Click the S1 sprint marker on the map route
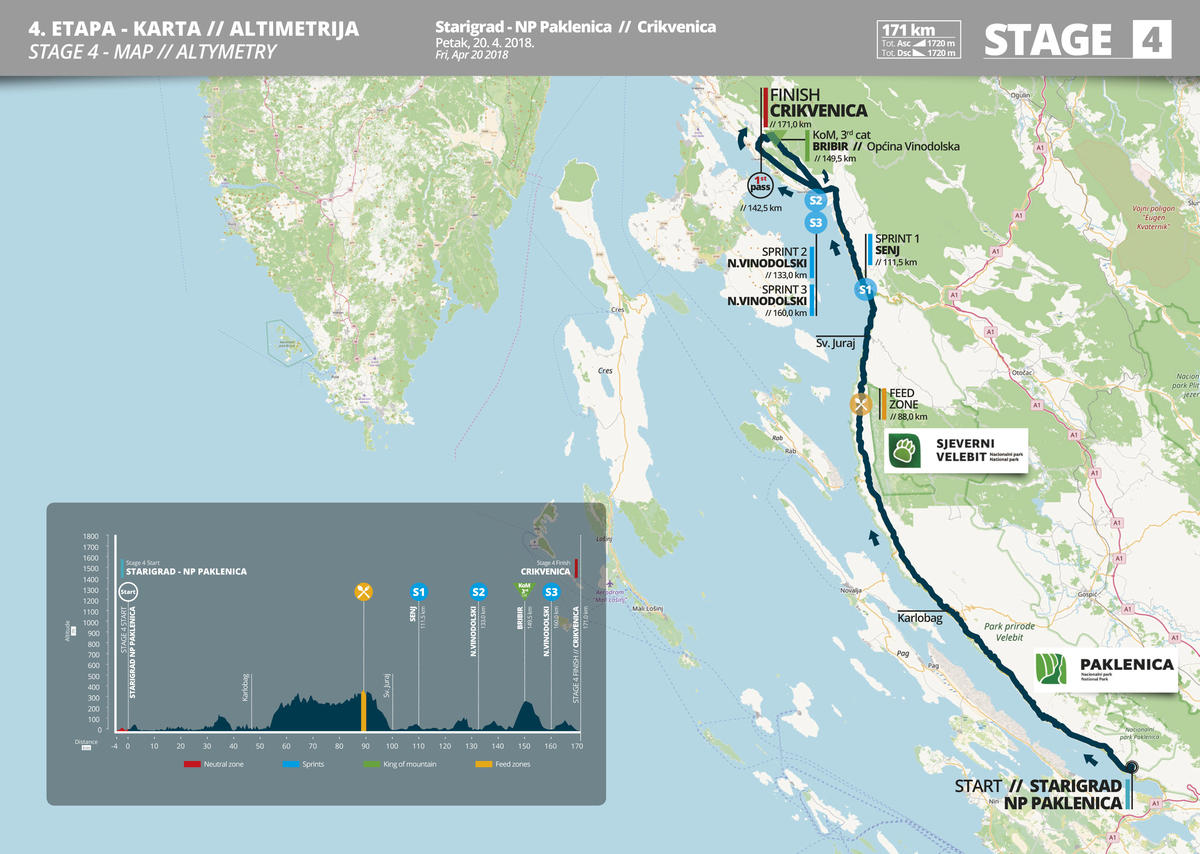 [x=865, y=290]
